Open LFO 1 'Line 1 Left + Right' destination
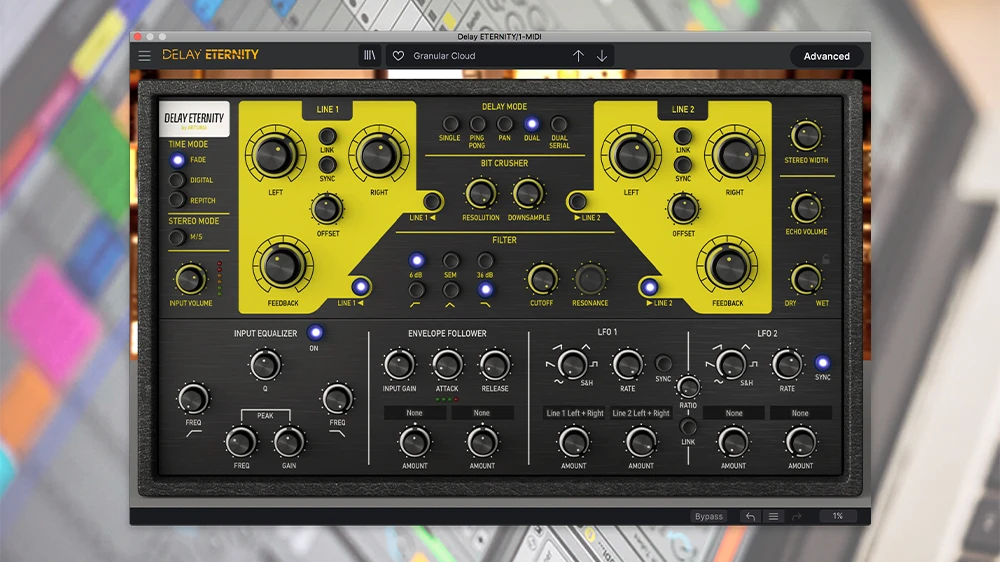Screen dimensions: 1000x562 573,413
